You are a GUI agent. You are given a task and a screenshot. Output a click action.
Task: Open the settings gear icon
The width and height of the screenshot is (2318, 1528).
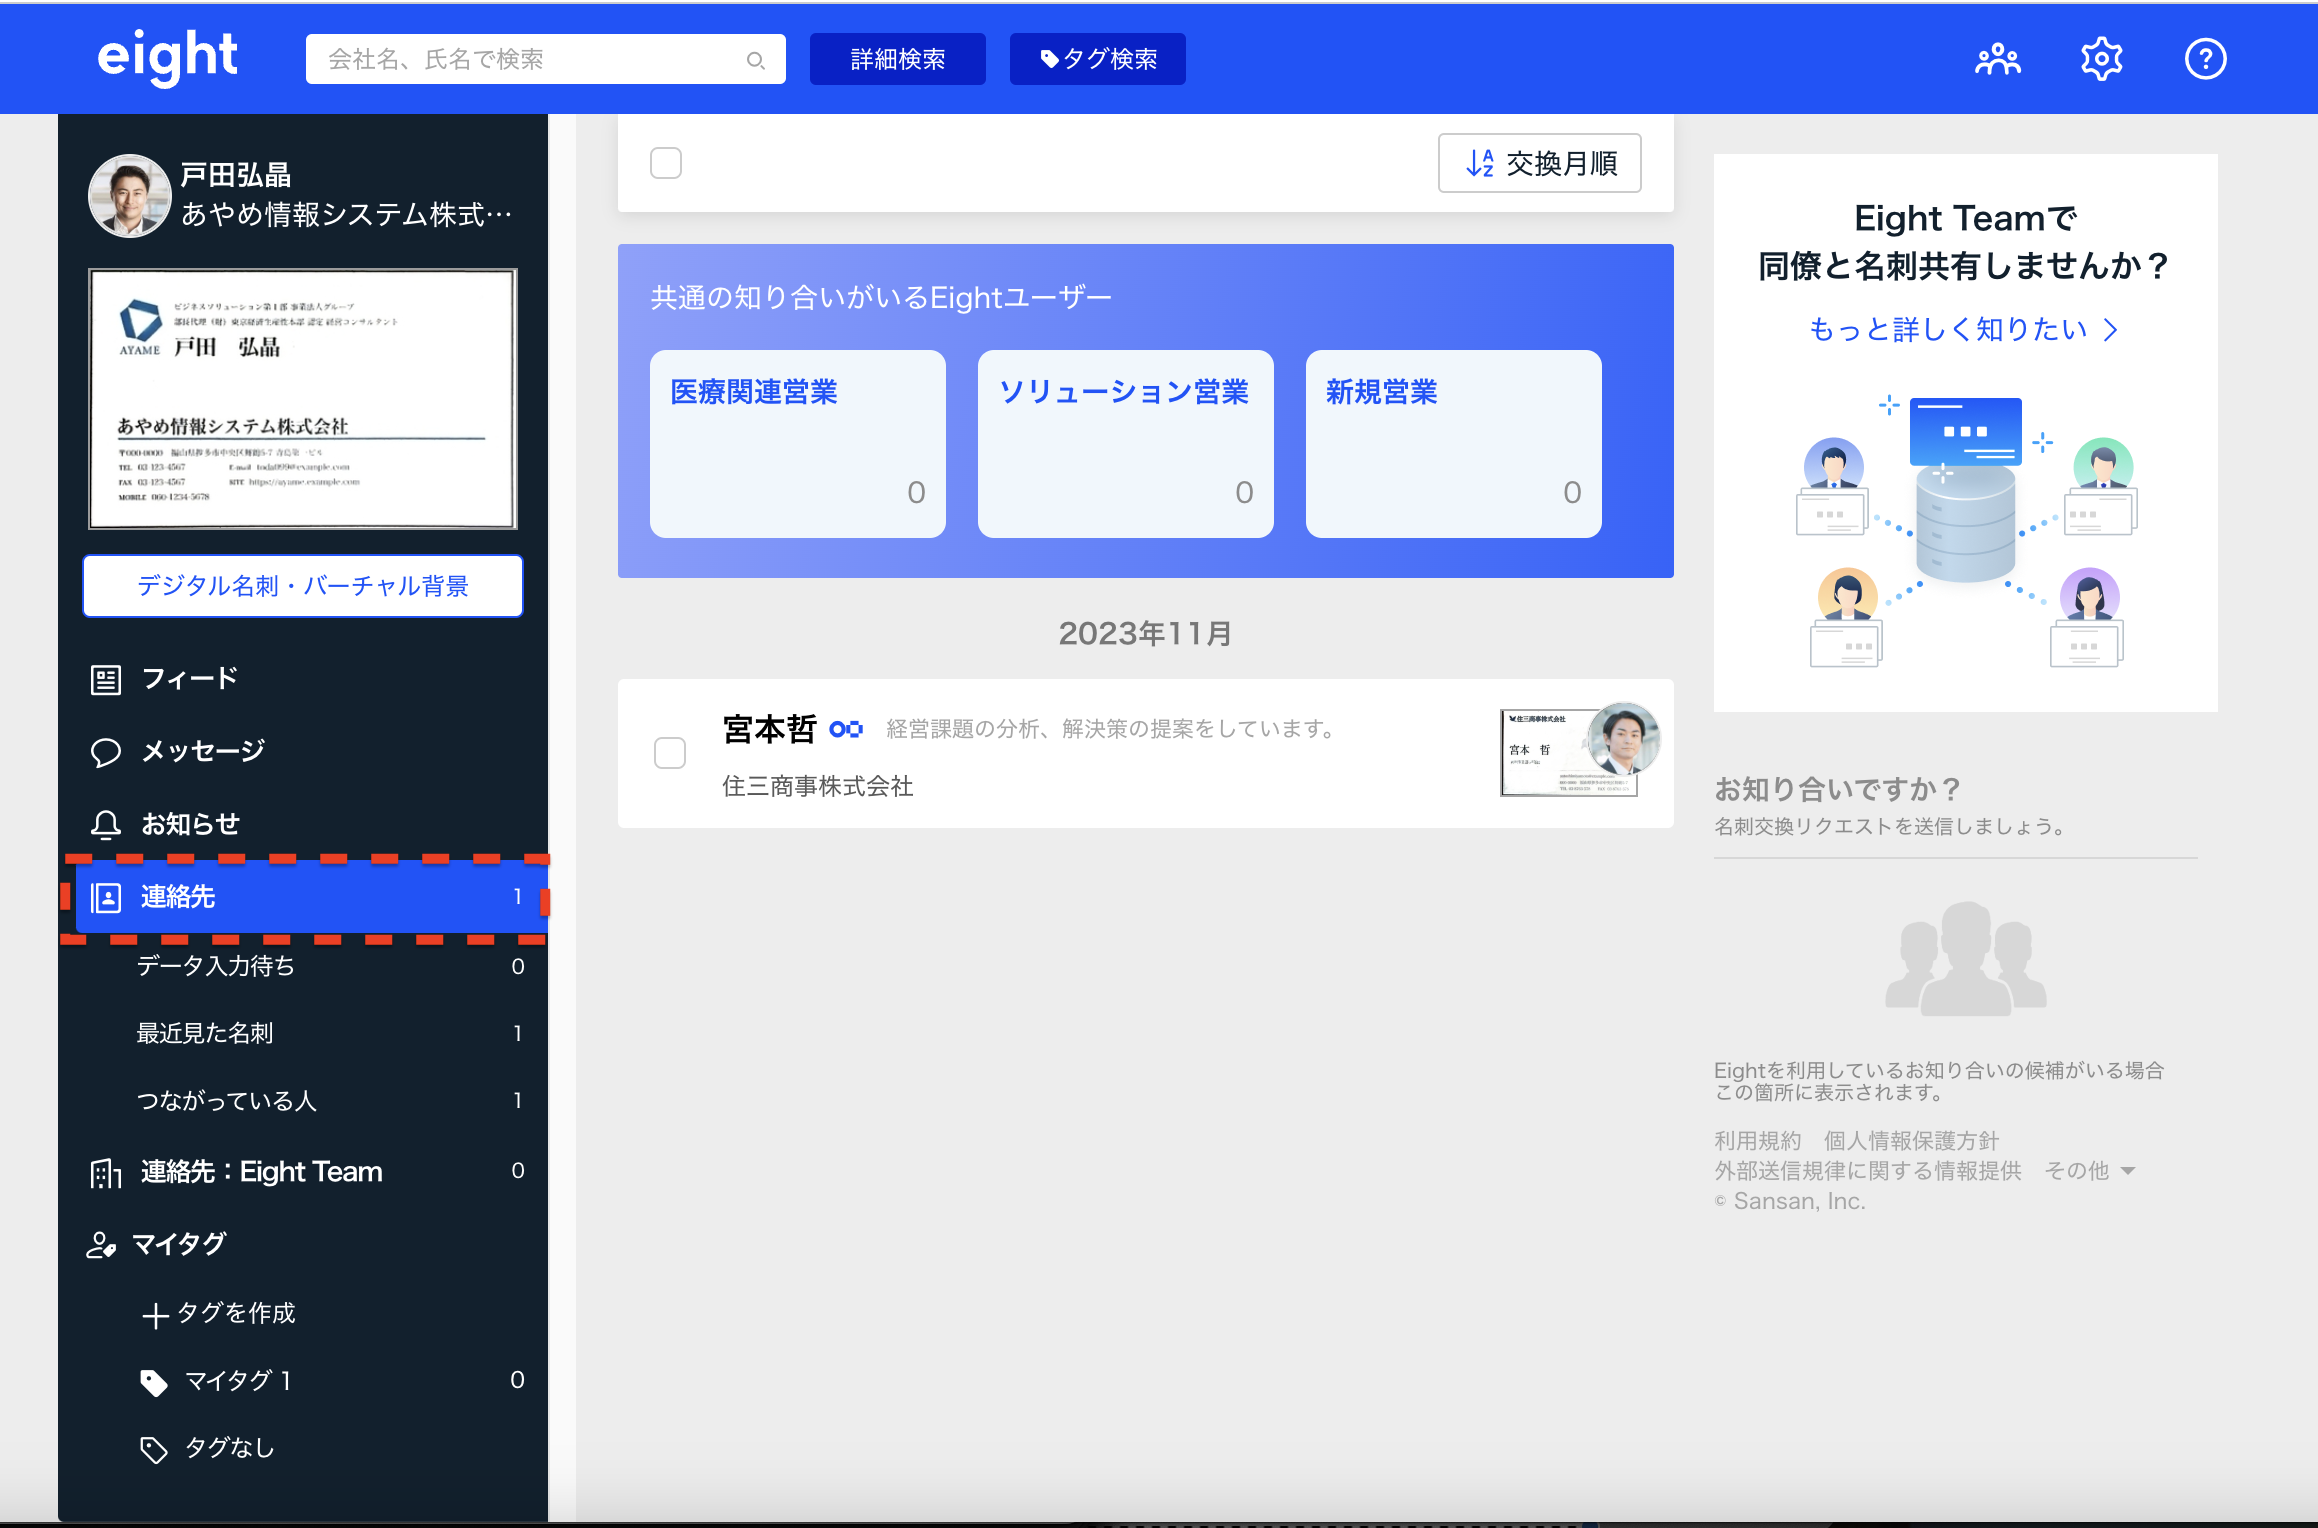point(2101,59)
